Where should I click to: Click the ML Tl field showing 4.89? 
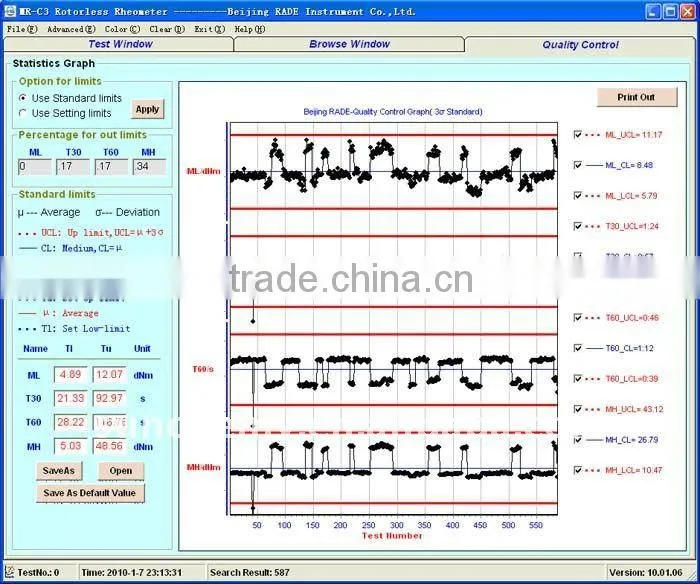pos(71,374)
